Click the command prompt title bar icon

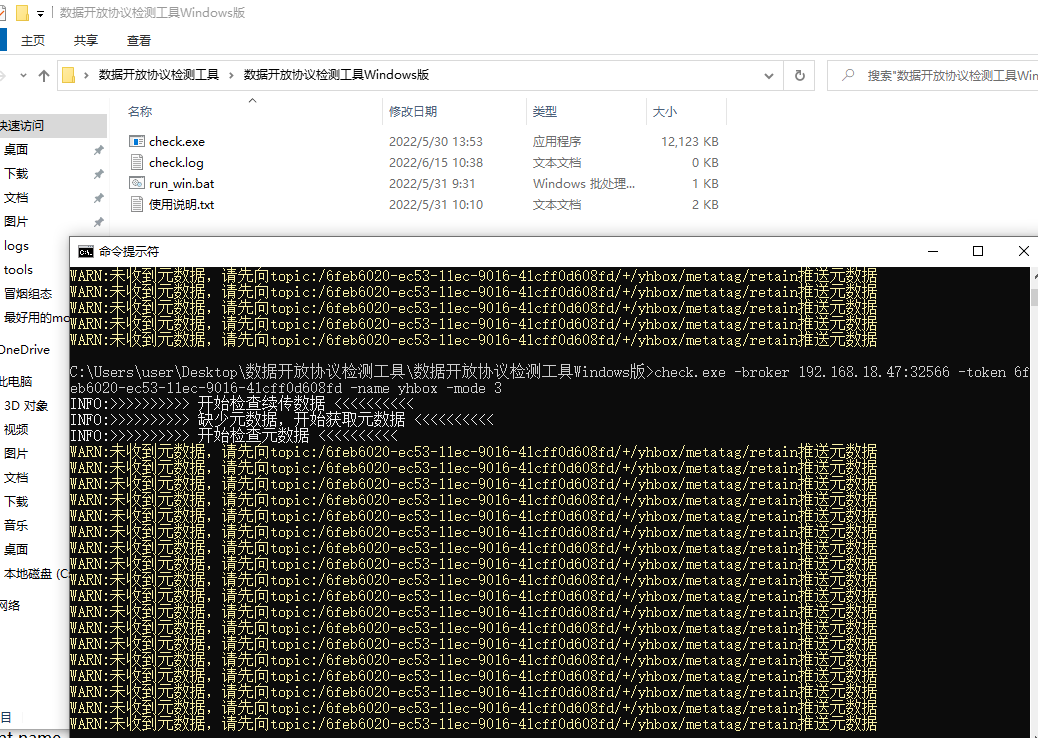tap(84, 251)
